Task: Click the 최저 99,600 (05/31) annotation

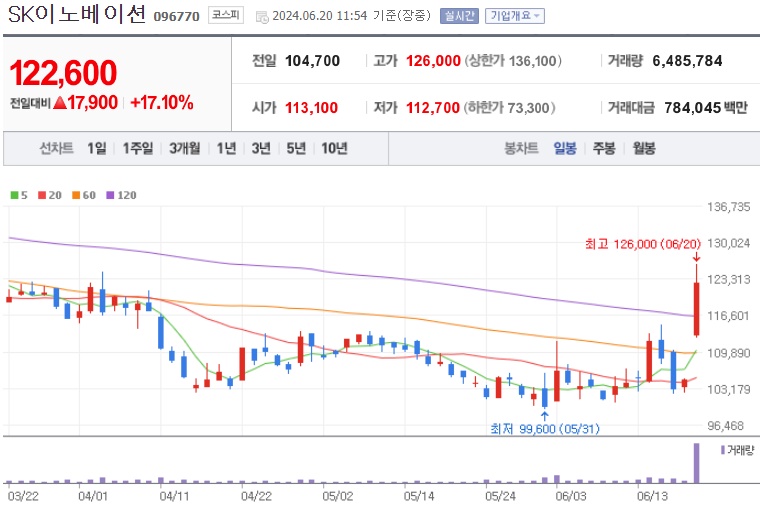Action: (x=545, y=429)
